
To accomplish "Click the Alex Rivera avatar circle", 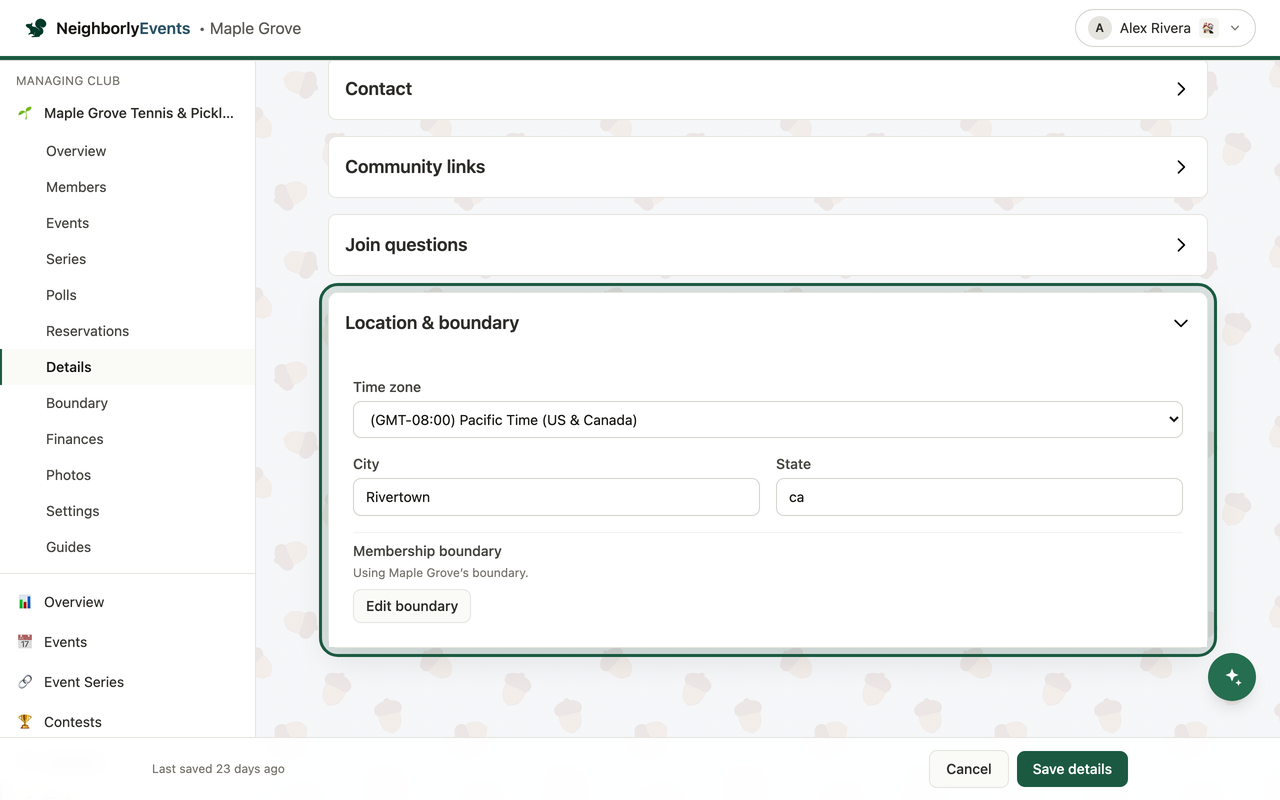I will point(1100,28).
